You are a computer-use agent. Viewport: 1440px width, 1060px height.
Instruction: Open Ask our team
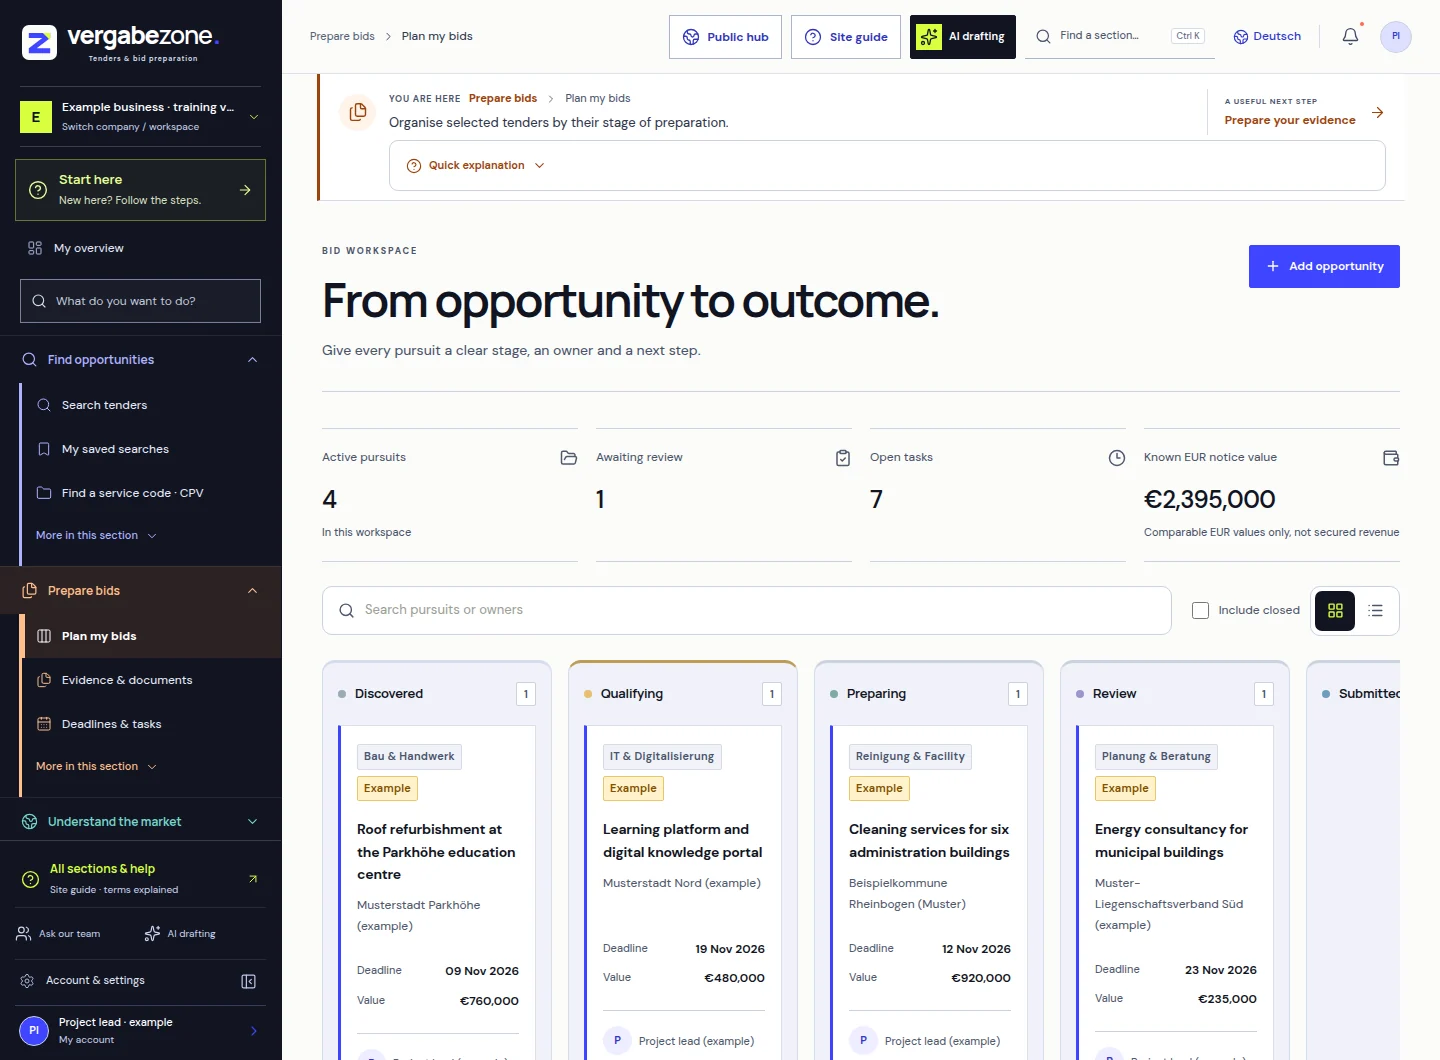(x=59, y=934)
